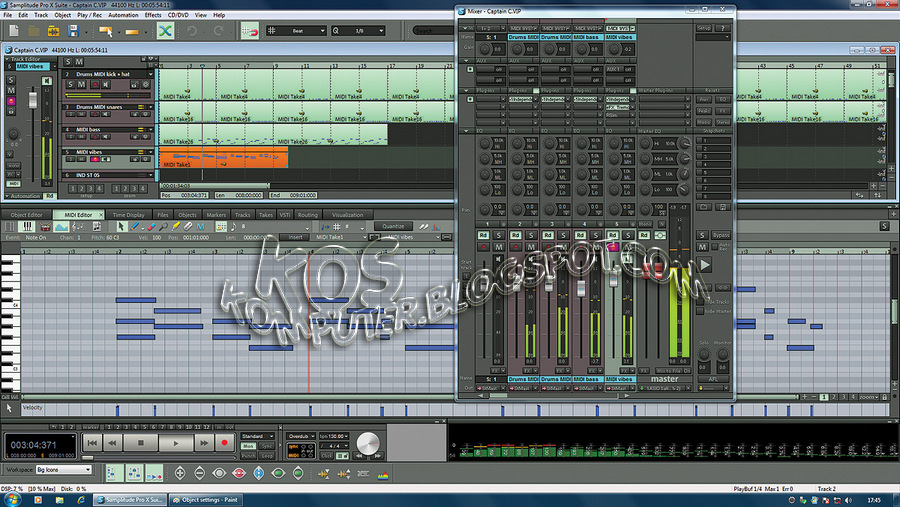900x507 pixels.
Task: Click the zoom out minus icon in the bottom toolbar
Action: [199, 473]
